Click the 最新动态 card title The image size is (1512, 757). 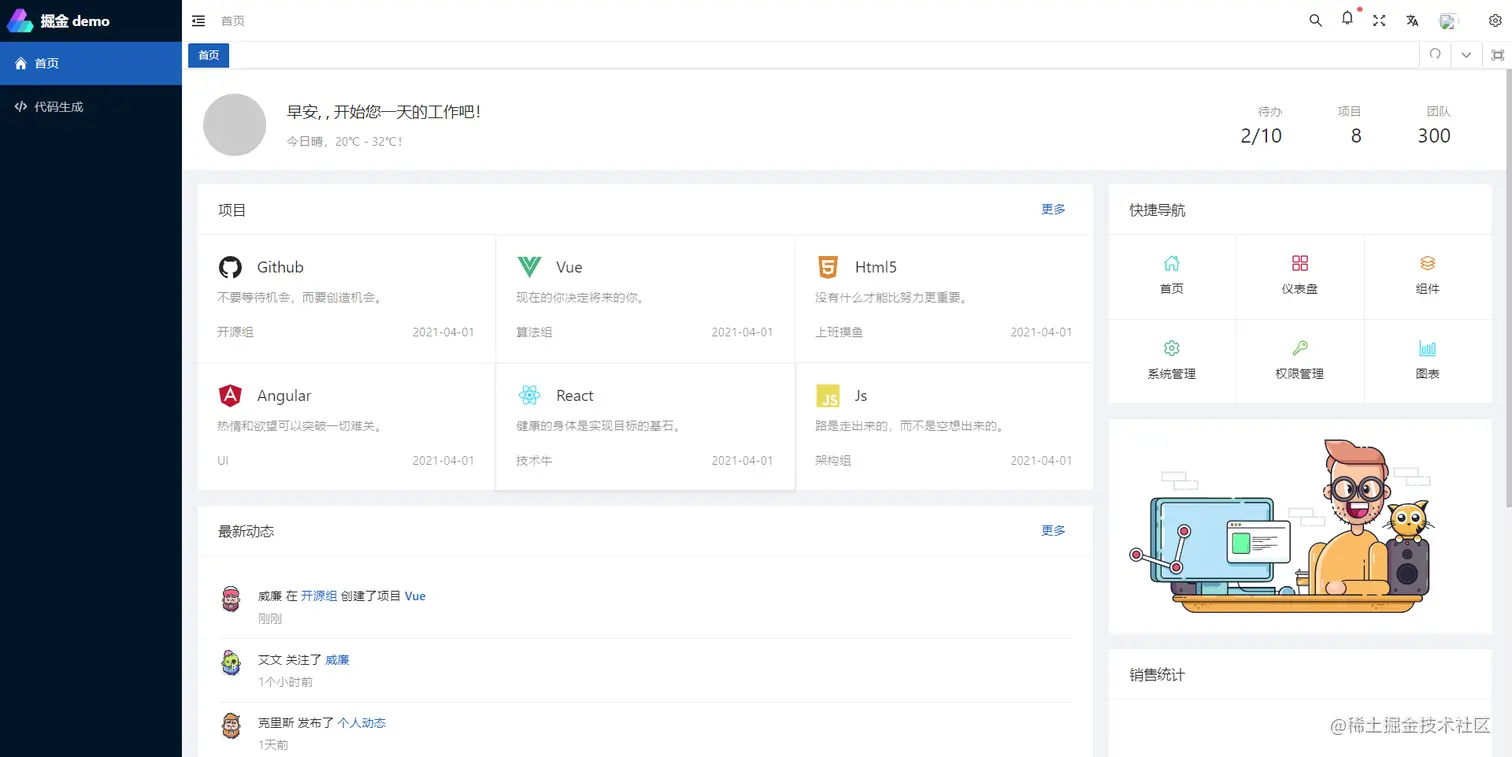pyautogui.click(x=246, y=531)
